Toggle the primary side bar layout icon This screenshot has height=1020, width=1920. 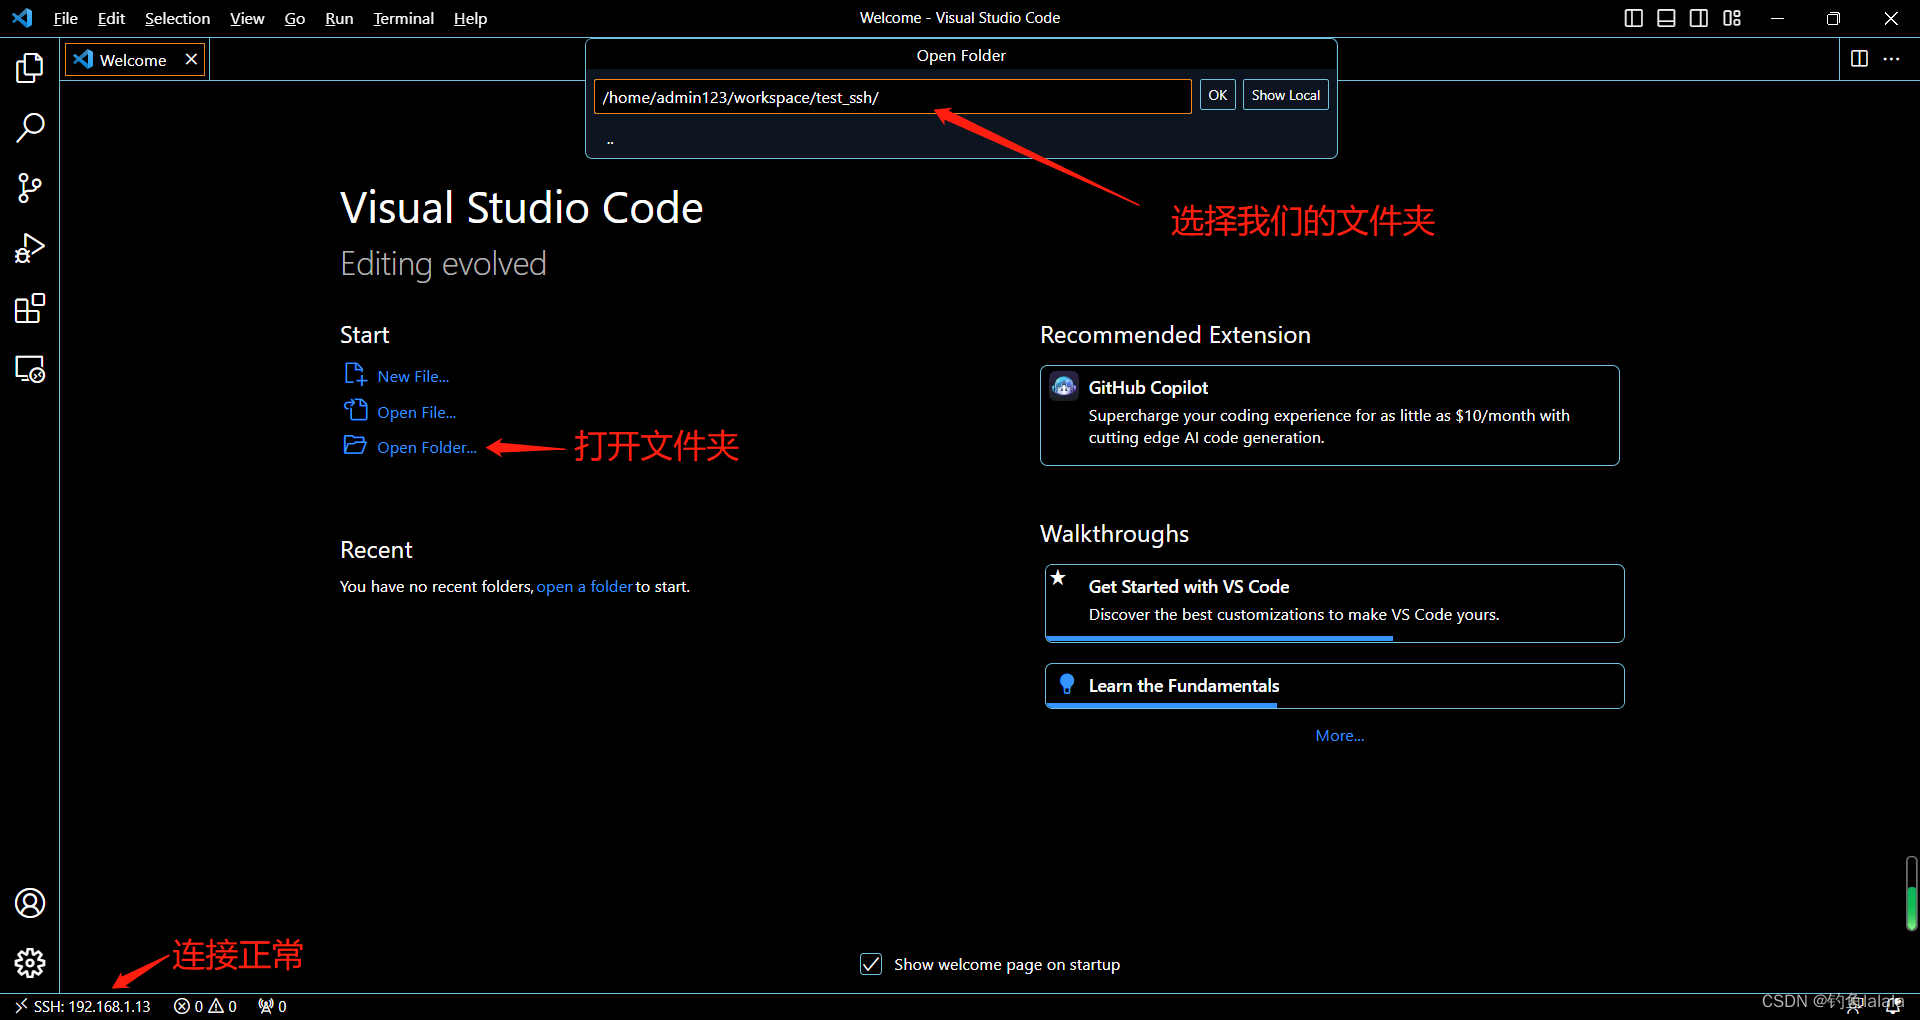(1634, 18)
